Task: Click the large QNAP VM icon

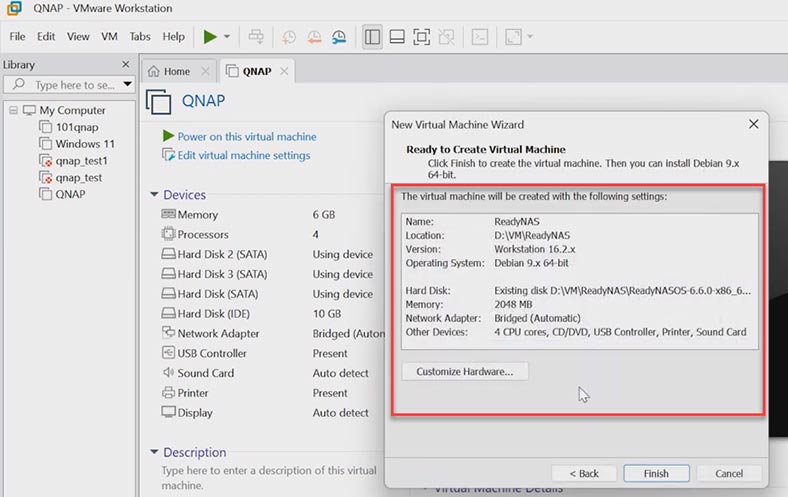Action: 159,102
